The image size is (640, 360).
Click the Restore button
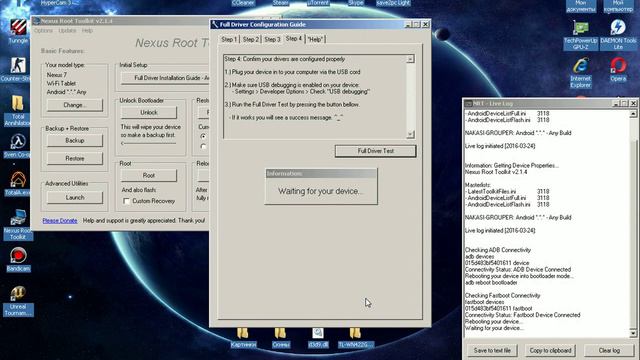(x=75, y=158)
